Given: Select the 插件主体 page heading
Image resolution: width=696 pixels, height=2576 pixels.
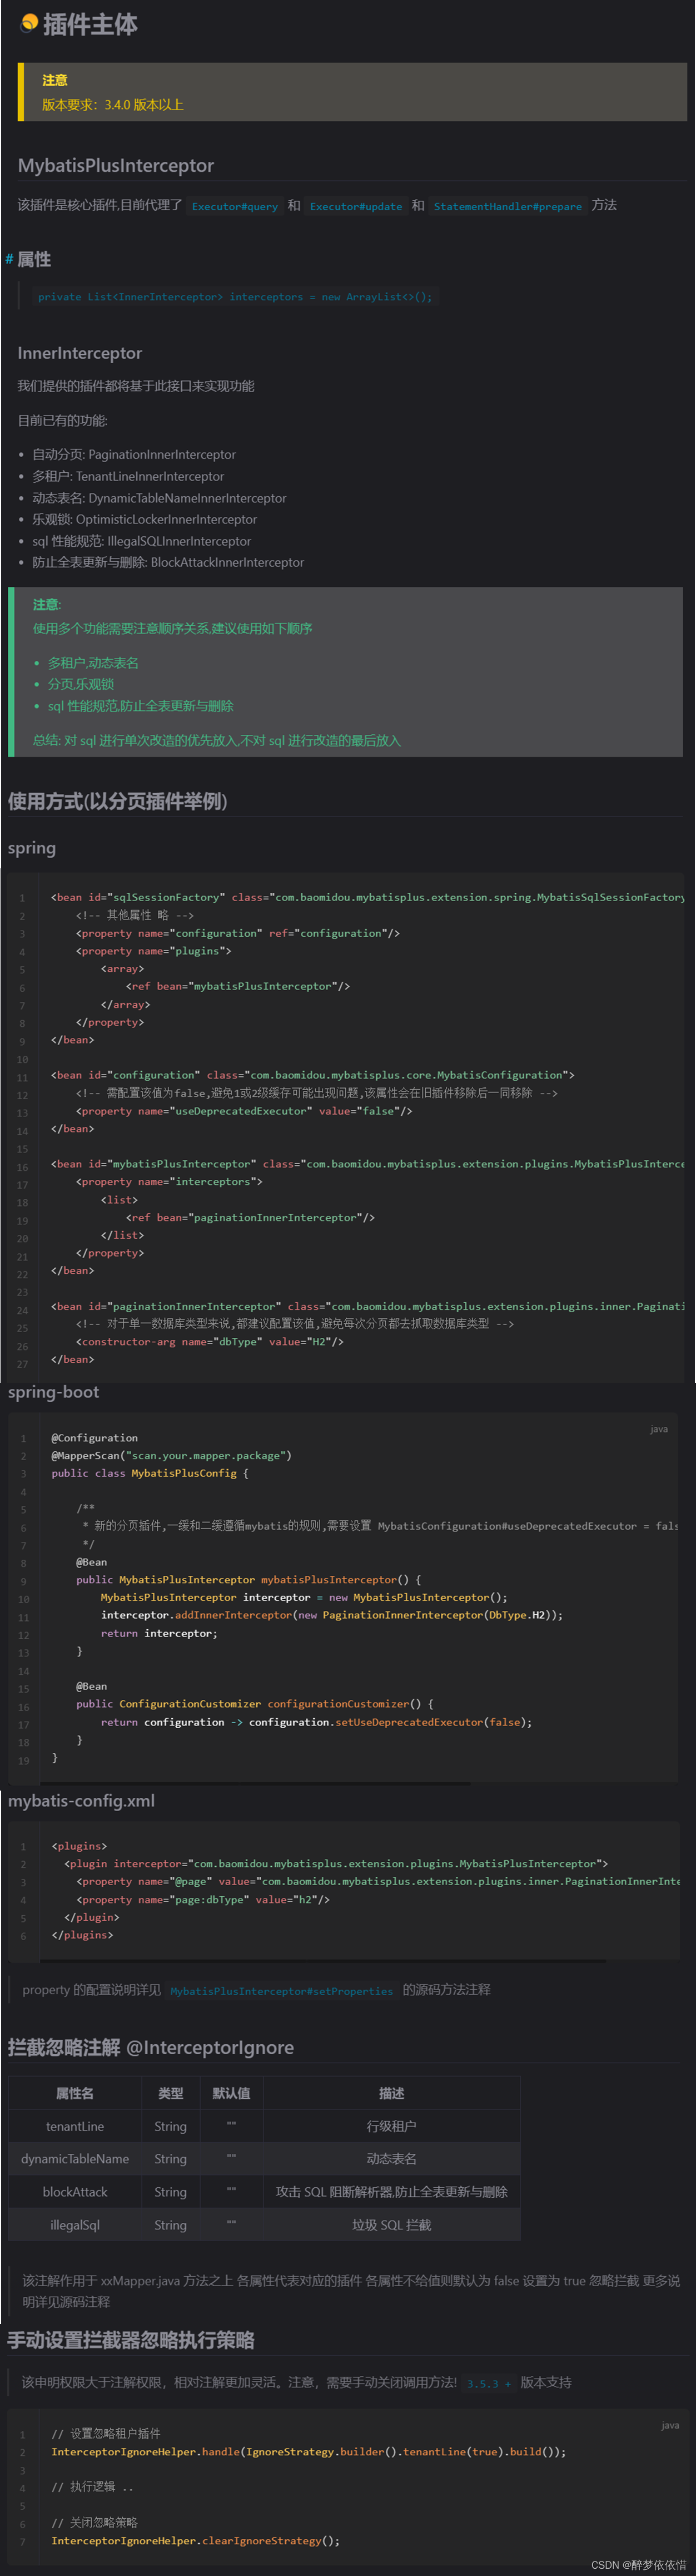Looking at the screenshot, I should click(90, 24).
